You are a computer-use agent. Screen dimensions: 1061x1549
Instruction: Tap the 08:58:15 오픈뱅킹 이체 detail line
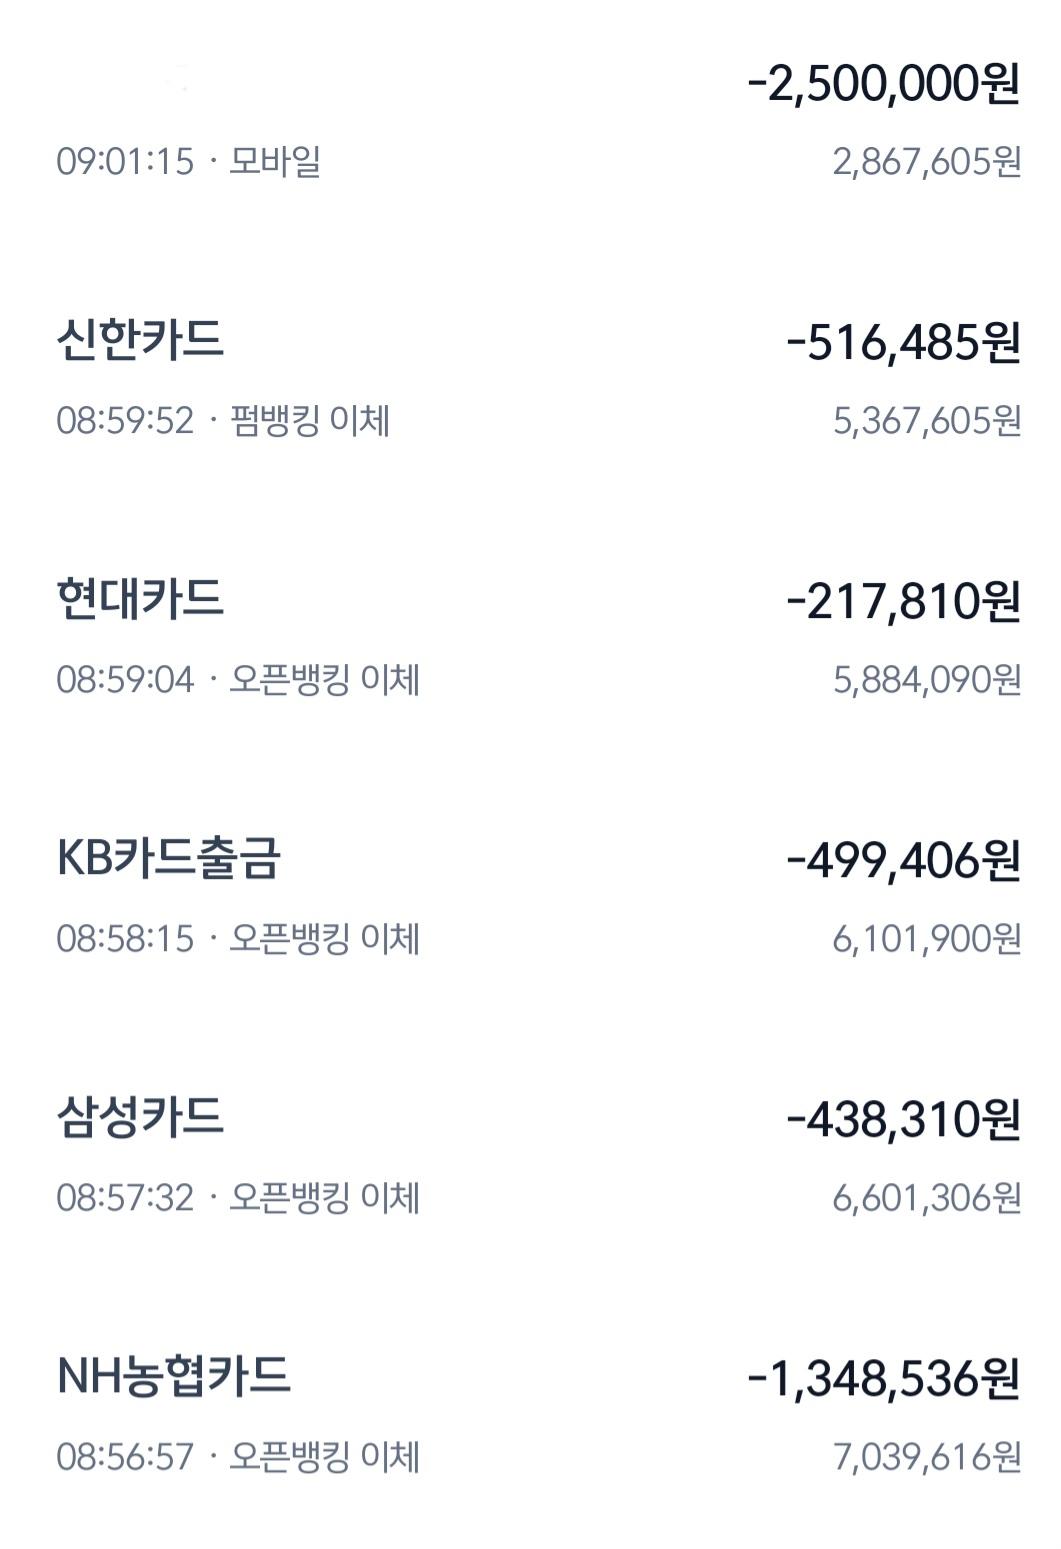(238, 939)
